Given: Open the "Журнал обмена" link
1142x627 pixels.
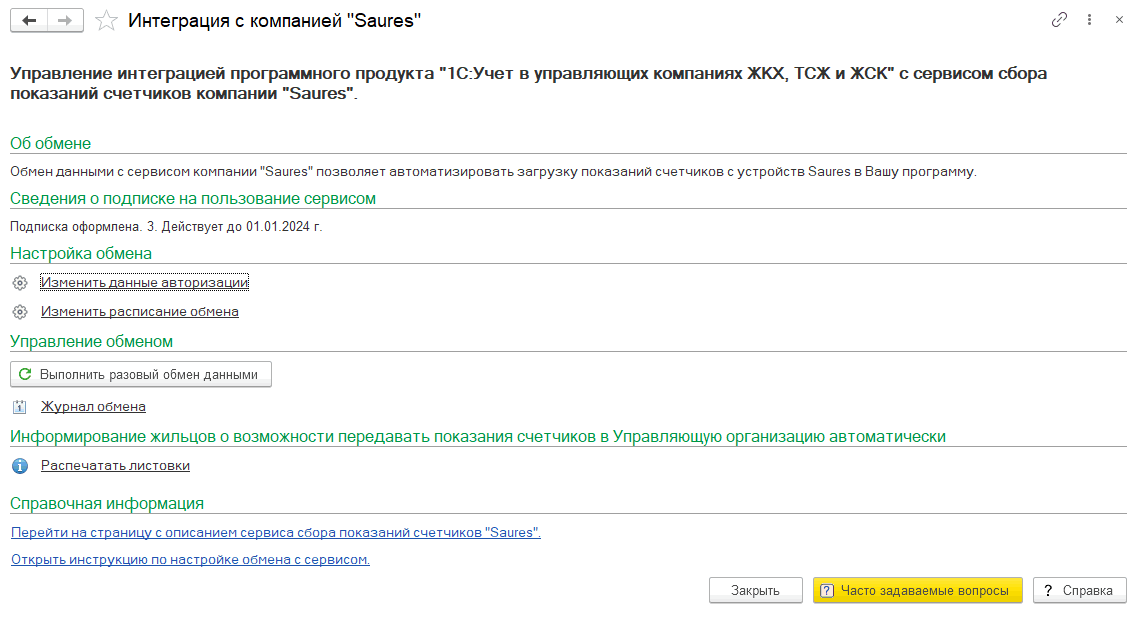Looking at the screenshot, I should (93, 406).
